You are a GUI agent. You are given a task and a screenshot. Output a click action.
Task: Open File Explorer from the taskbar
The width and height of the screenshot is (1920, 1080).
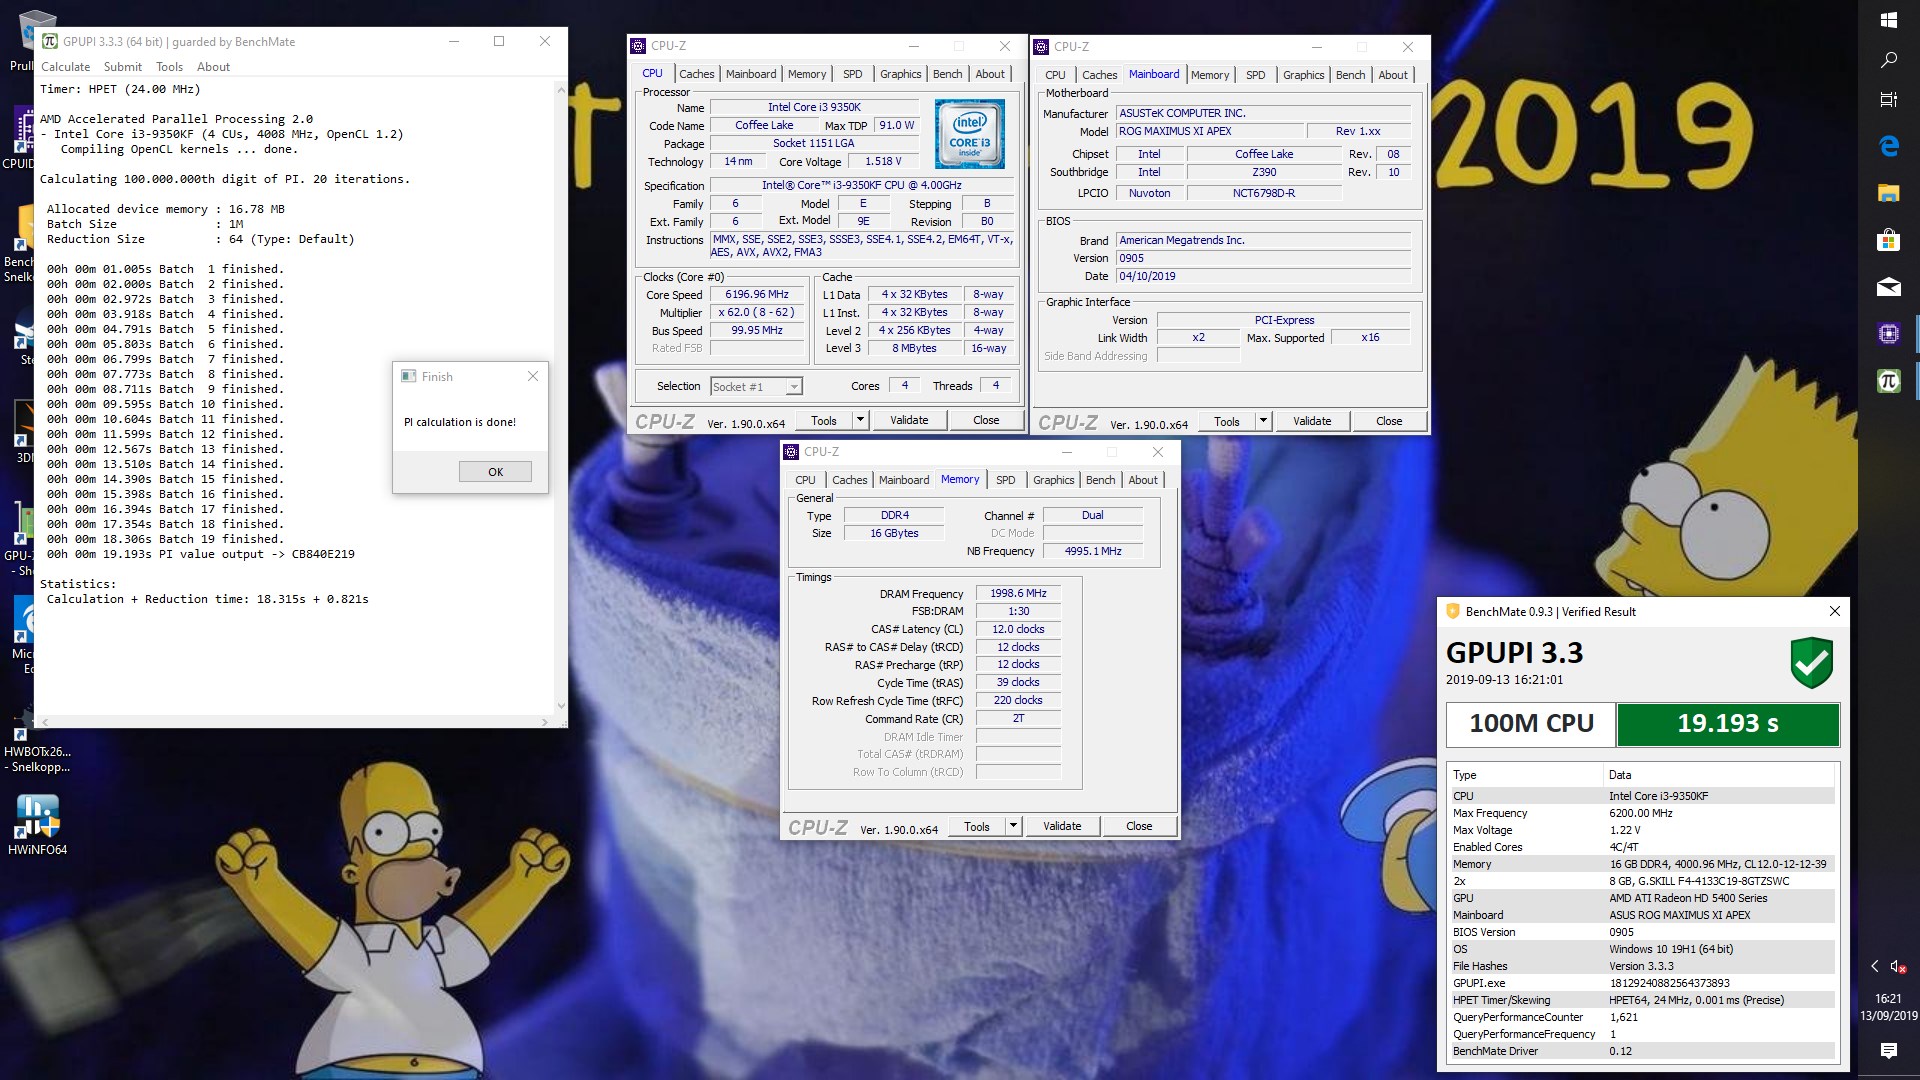1888,193
